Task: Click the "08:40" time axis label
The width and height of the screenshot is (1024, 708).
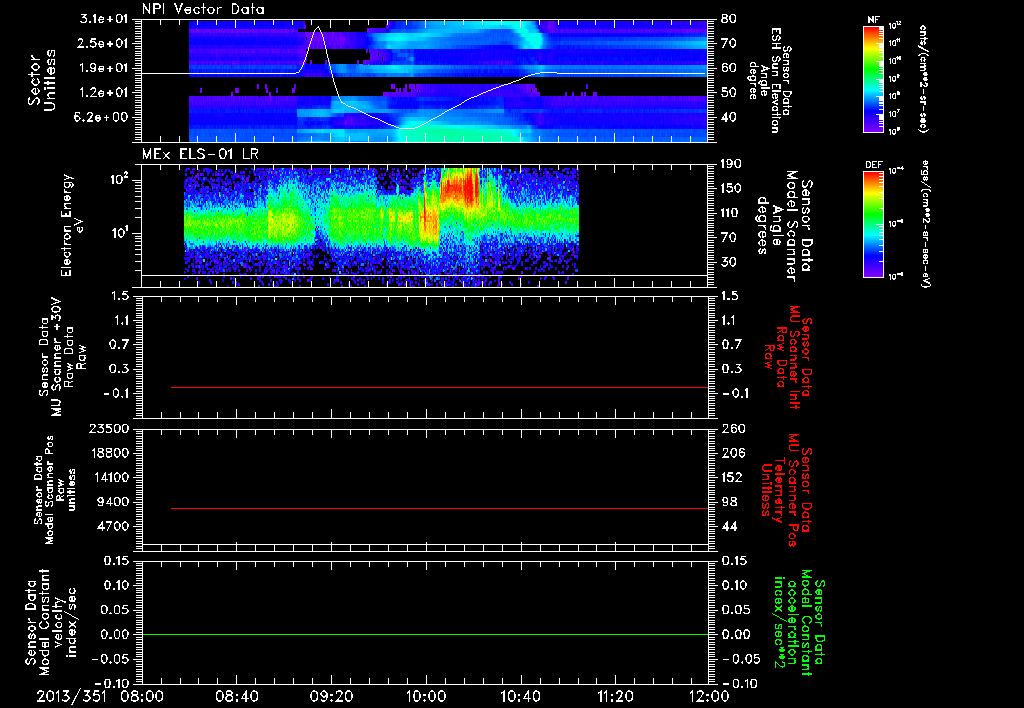Action: pos(236,696)
